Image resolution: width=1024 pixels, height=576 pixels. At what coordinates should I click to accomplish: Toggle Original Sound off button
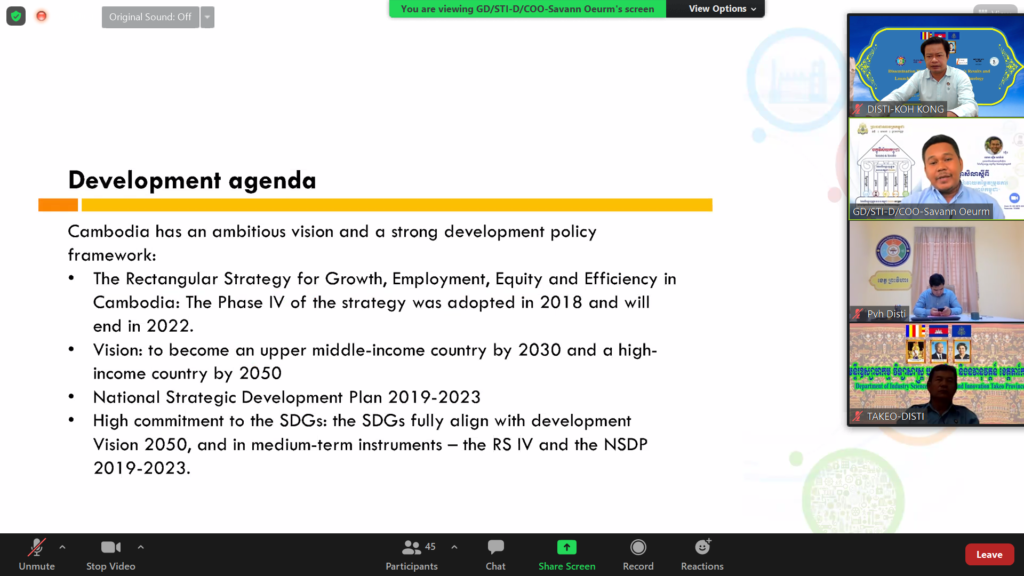tap(150, 17)
